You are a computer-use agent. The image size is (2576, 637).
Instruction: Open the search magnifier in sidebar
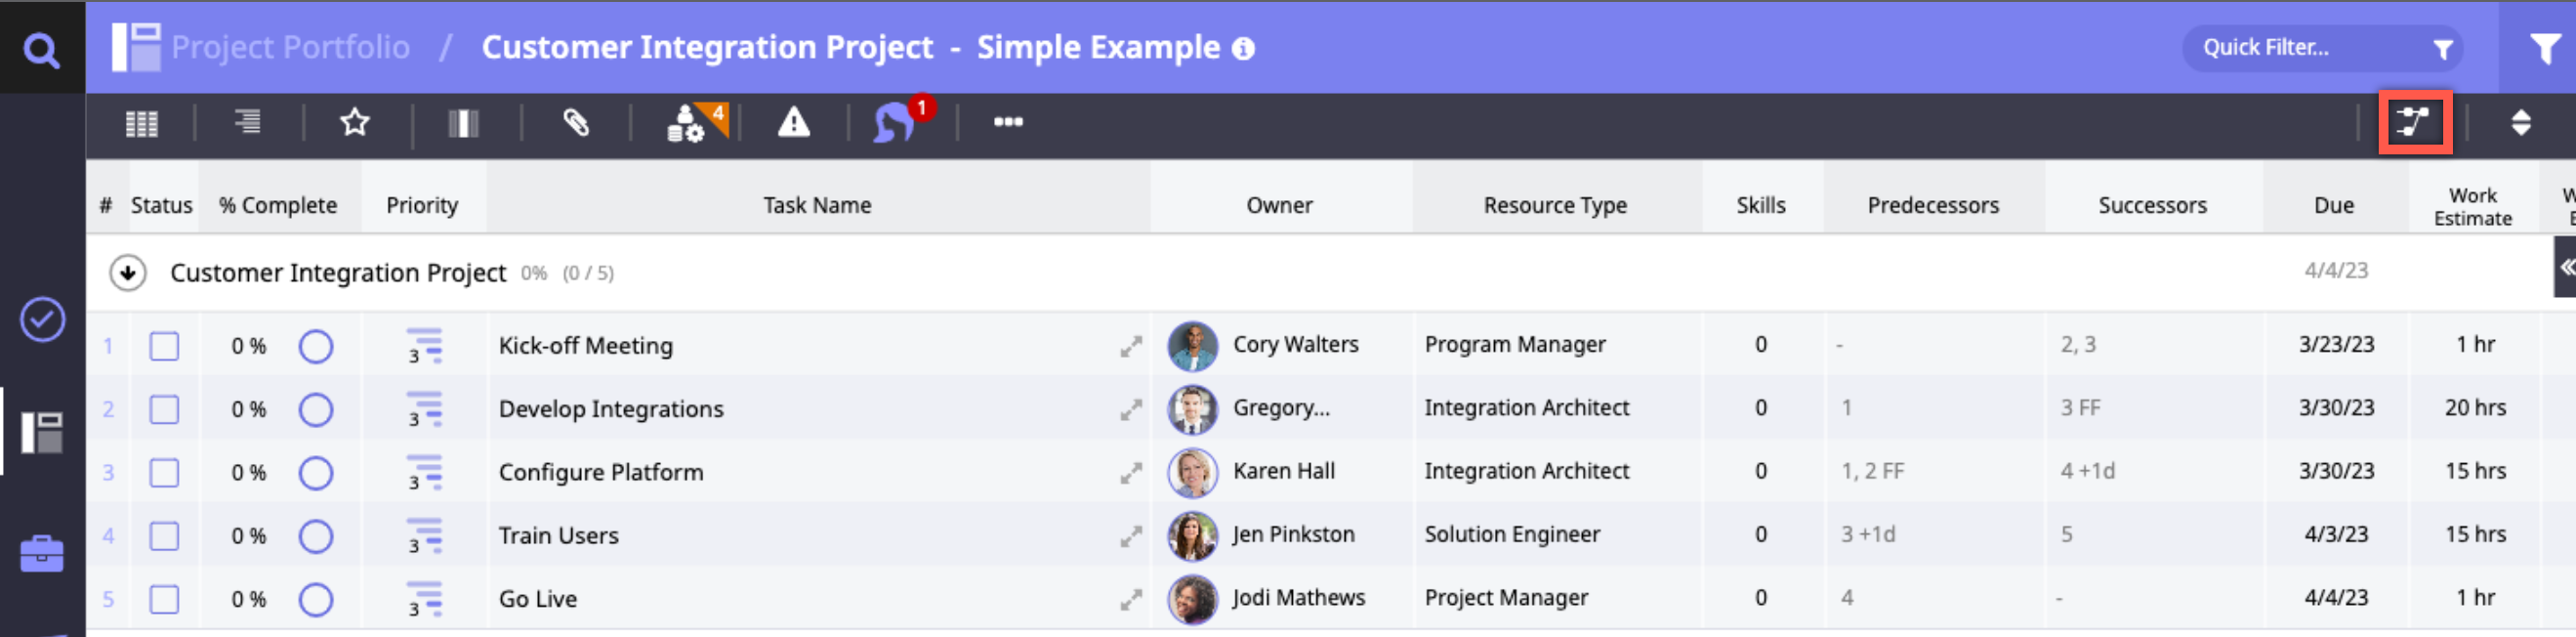(41, 48)
